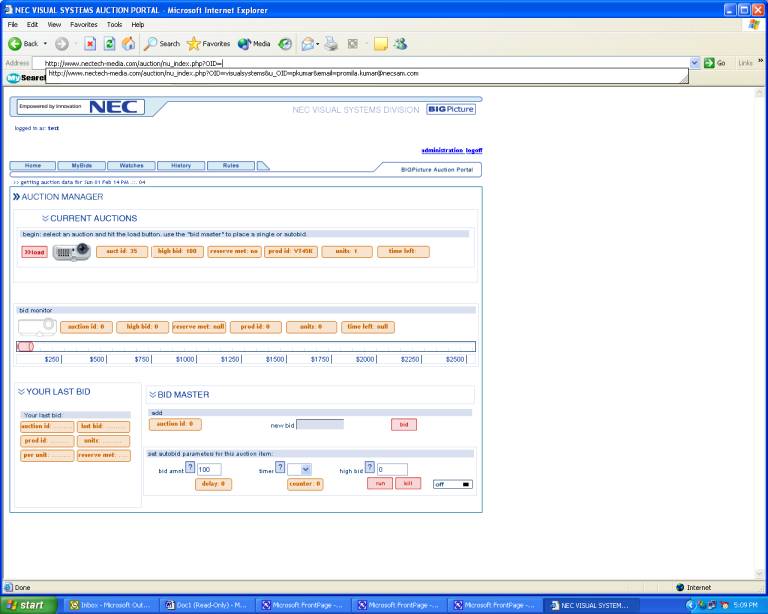Click the MySearch toolbar logo
This screenshot has height=614, width=768.
coord(25,78)
